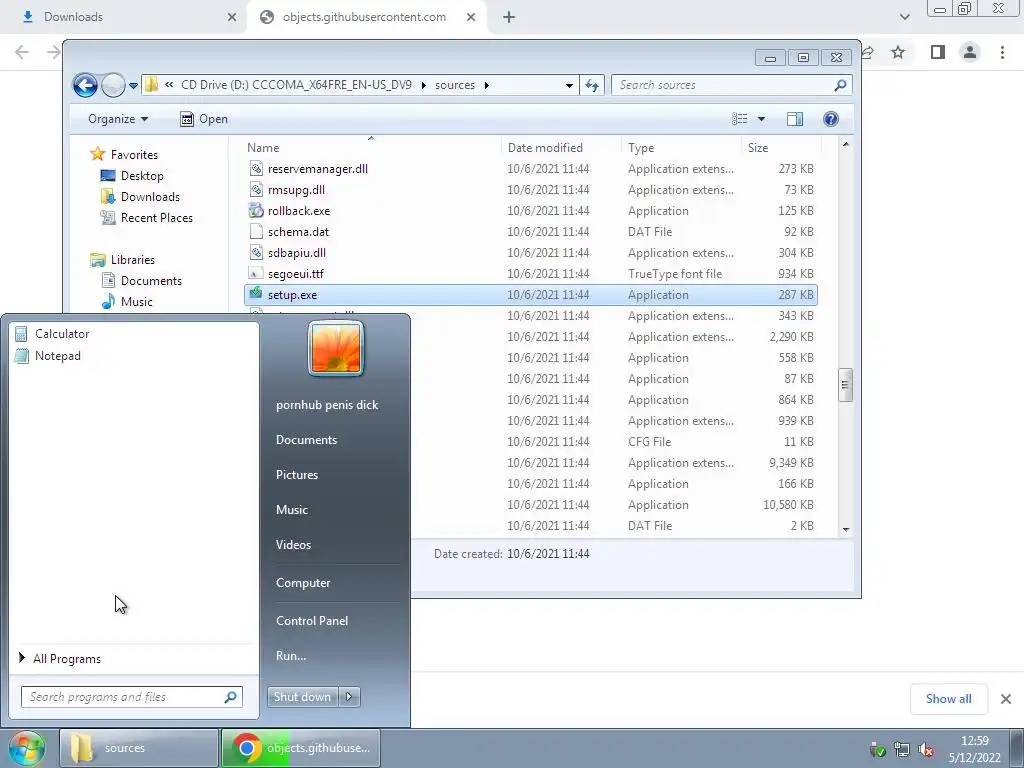Viewport: 1024px width, 768px height.
Task: Select segoeui.ttf font file icon
Action: click(256, 274)
